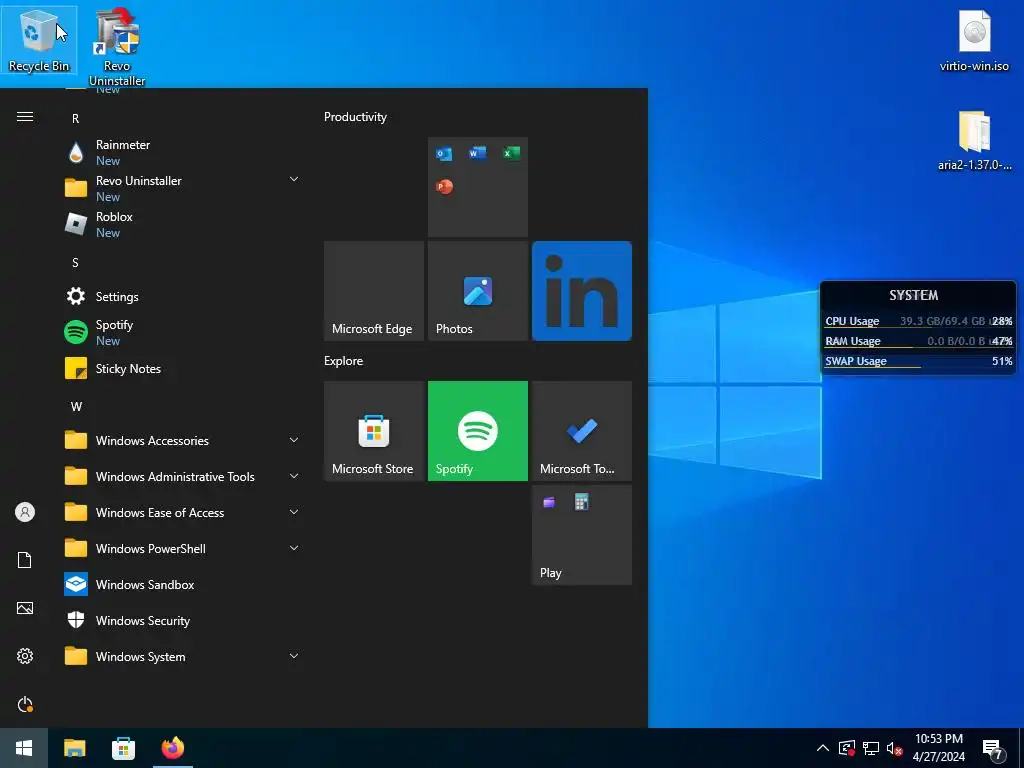Open Settings in the app list
Screen dimensions: 1024x768
pos(183,296)
